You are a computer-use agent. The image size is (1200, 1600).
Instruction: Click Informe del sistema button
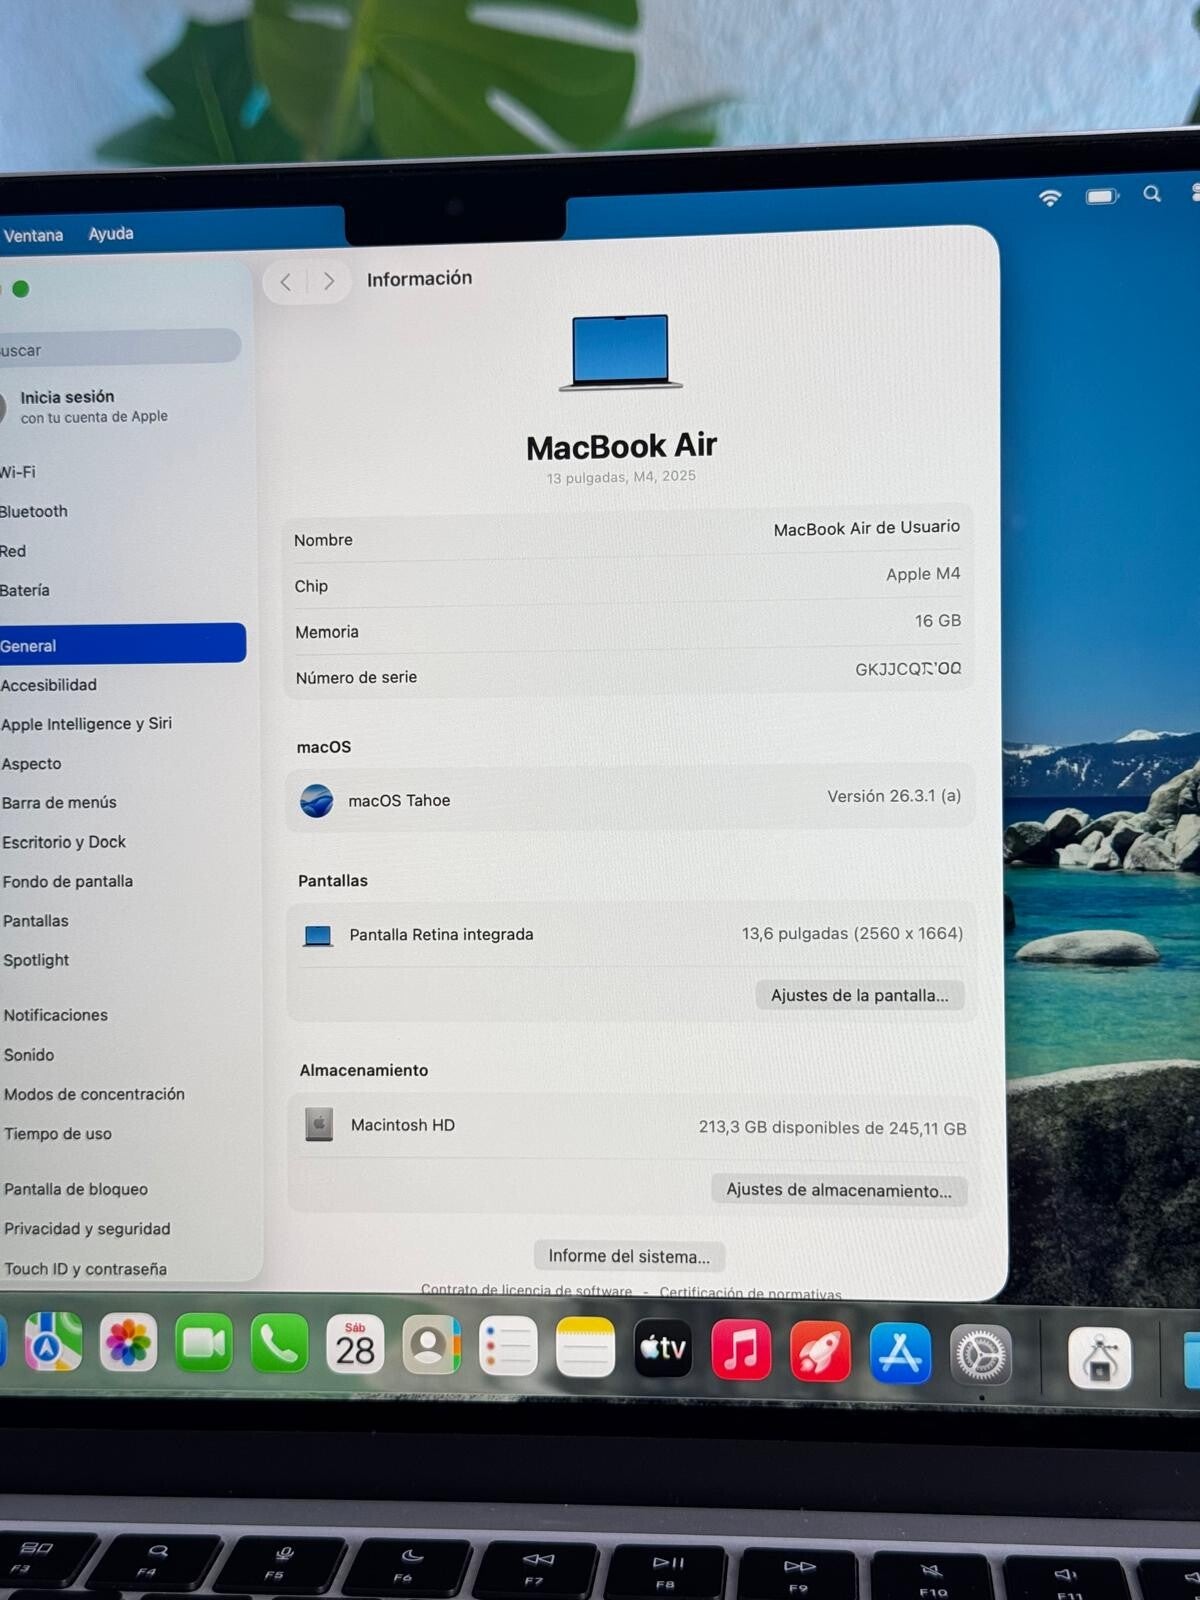[629, 1256]
